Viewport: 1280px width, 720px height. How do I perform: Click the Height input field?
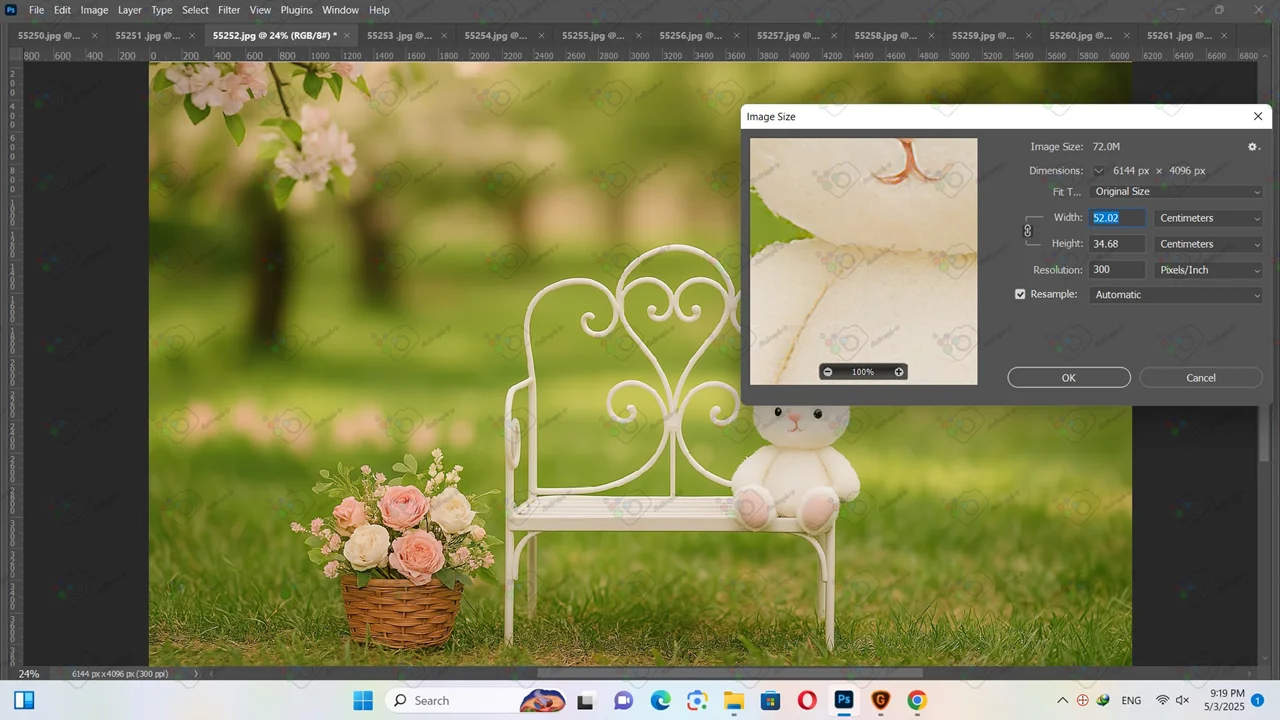pyautogui.click(x=1116, y=244)
